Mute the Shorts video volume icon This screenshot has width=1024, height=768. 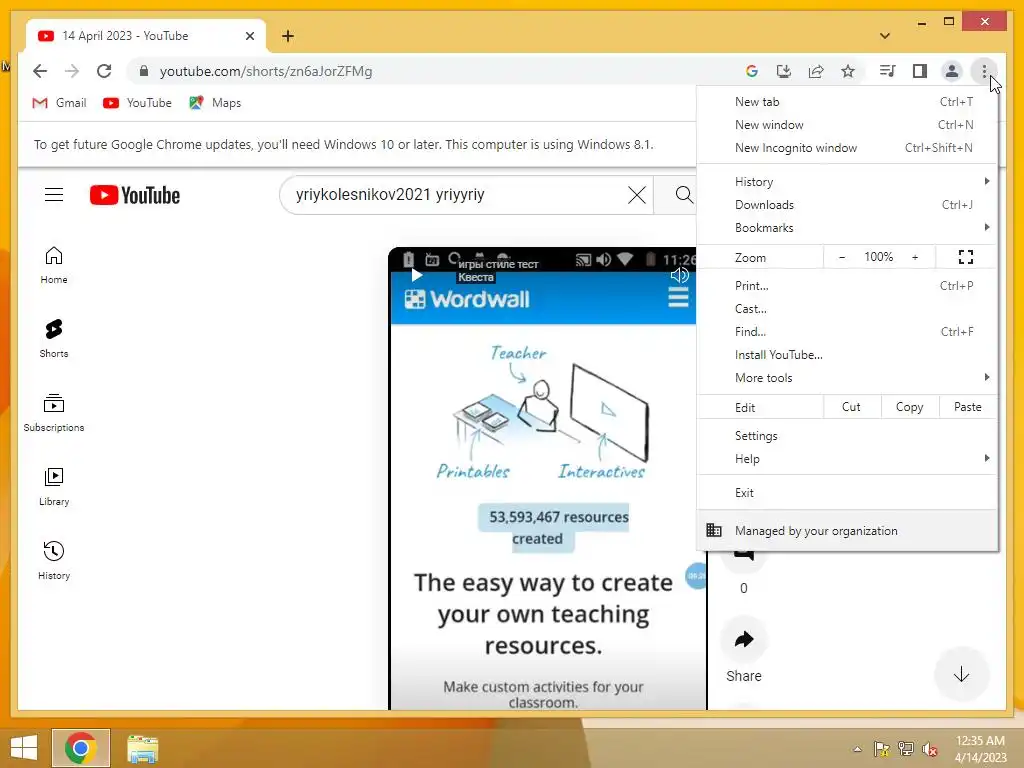click(x=680, y=275)
